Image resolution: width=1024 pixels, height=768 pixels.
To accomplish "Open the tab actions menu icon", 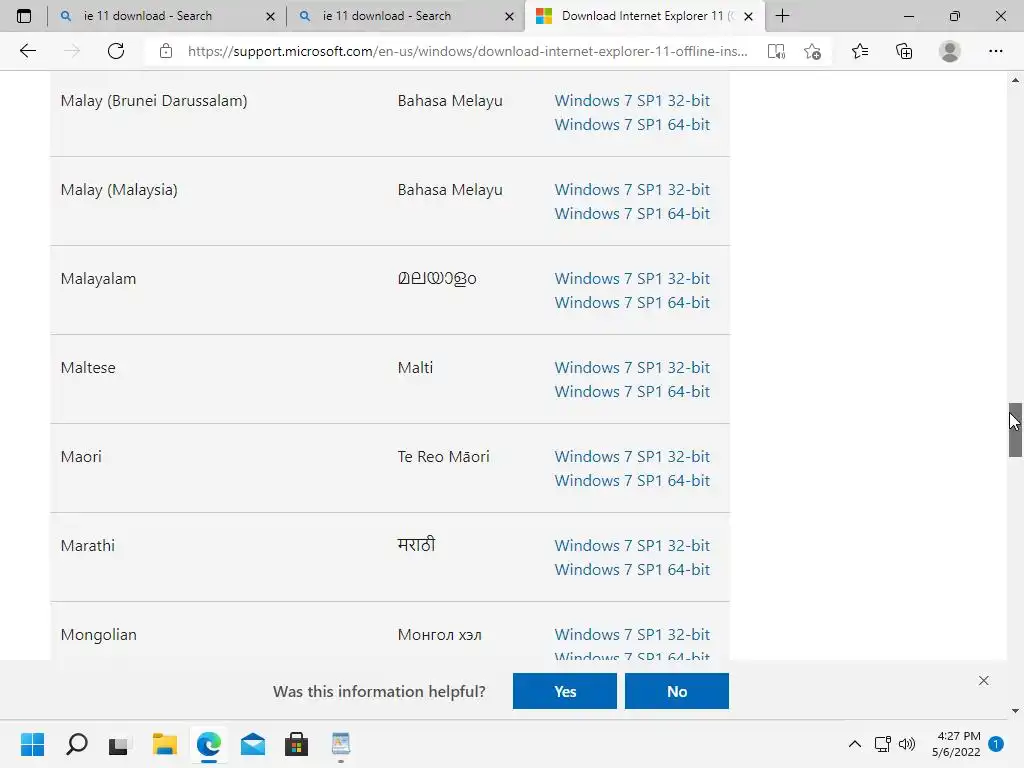I will 24,16.
